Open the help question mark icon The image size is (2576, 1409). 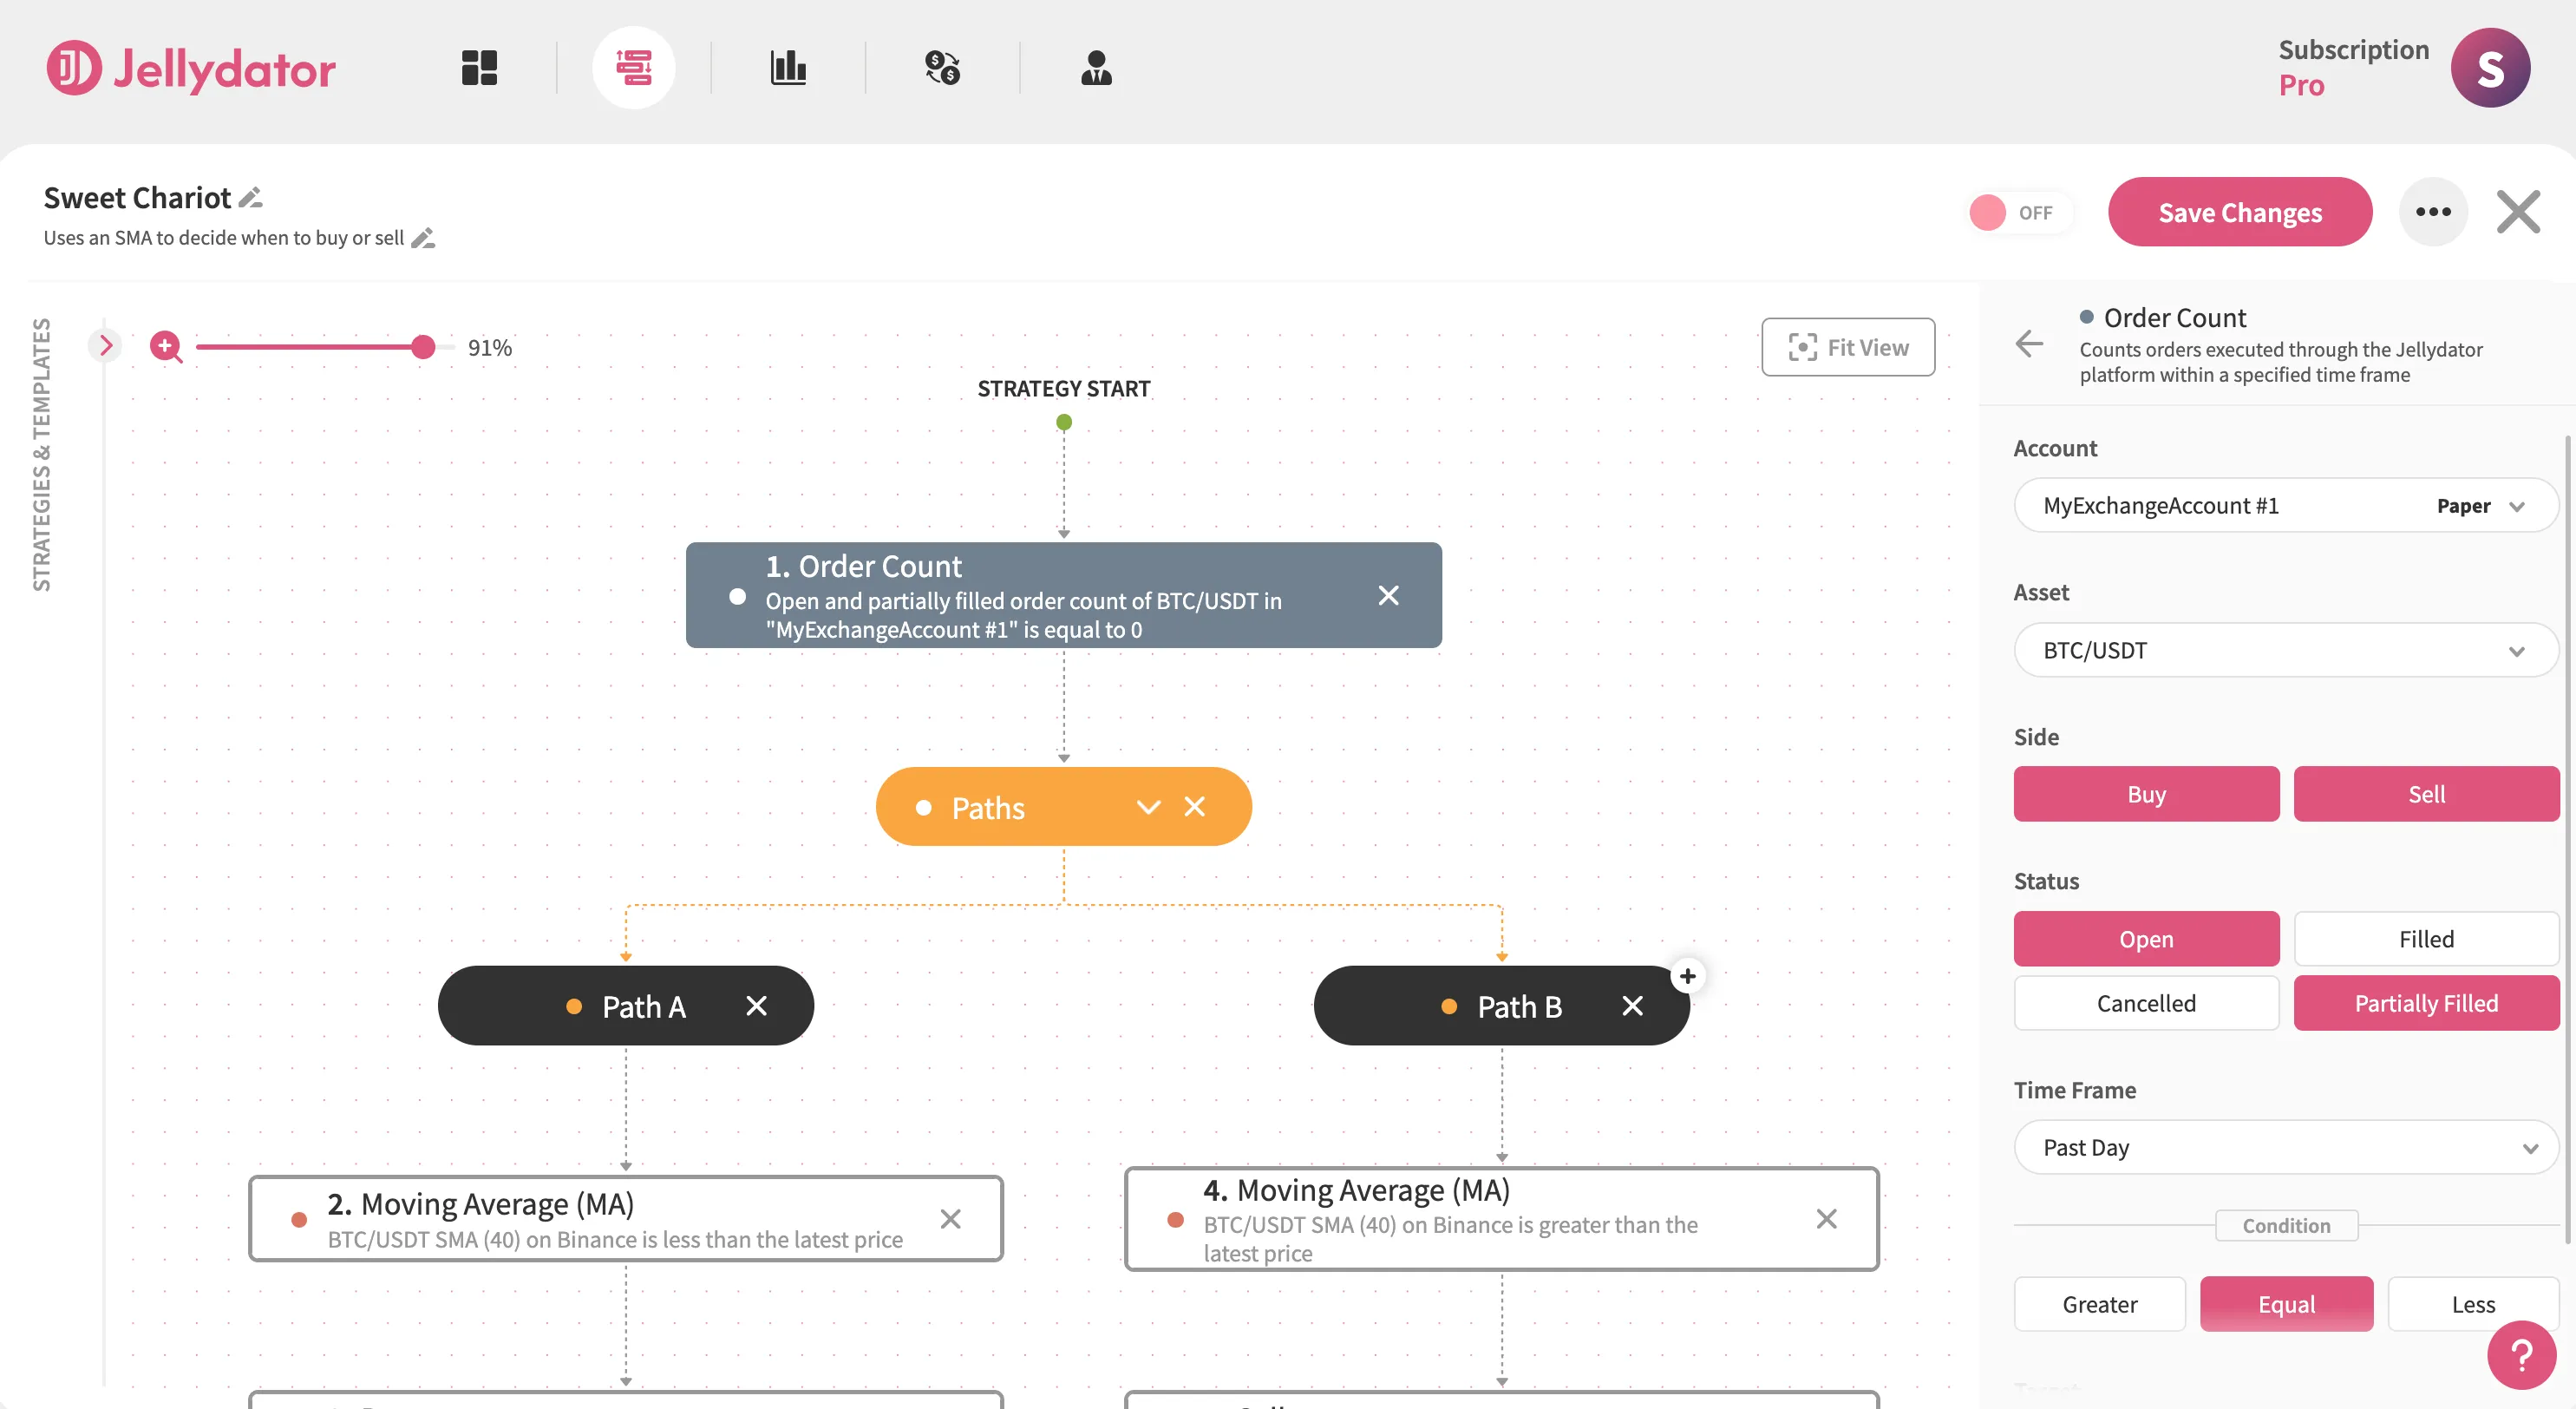2521,1355
